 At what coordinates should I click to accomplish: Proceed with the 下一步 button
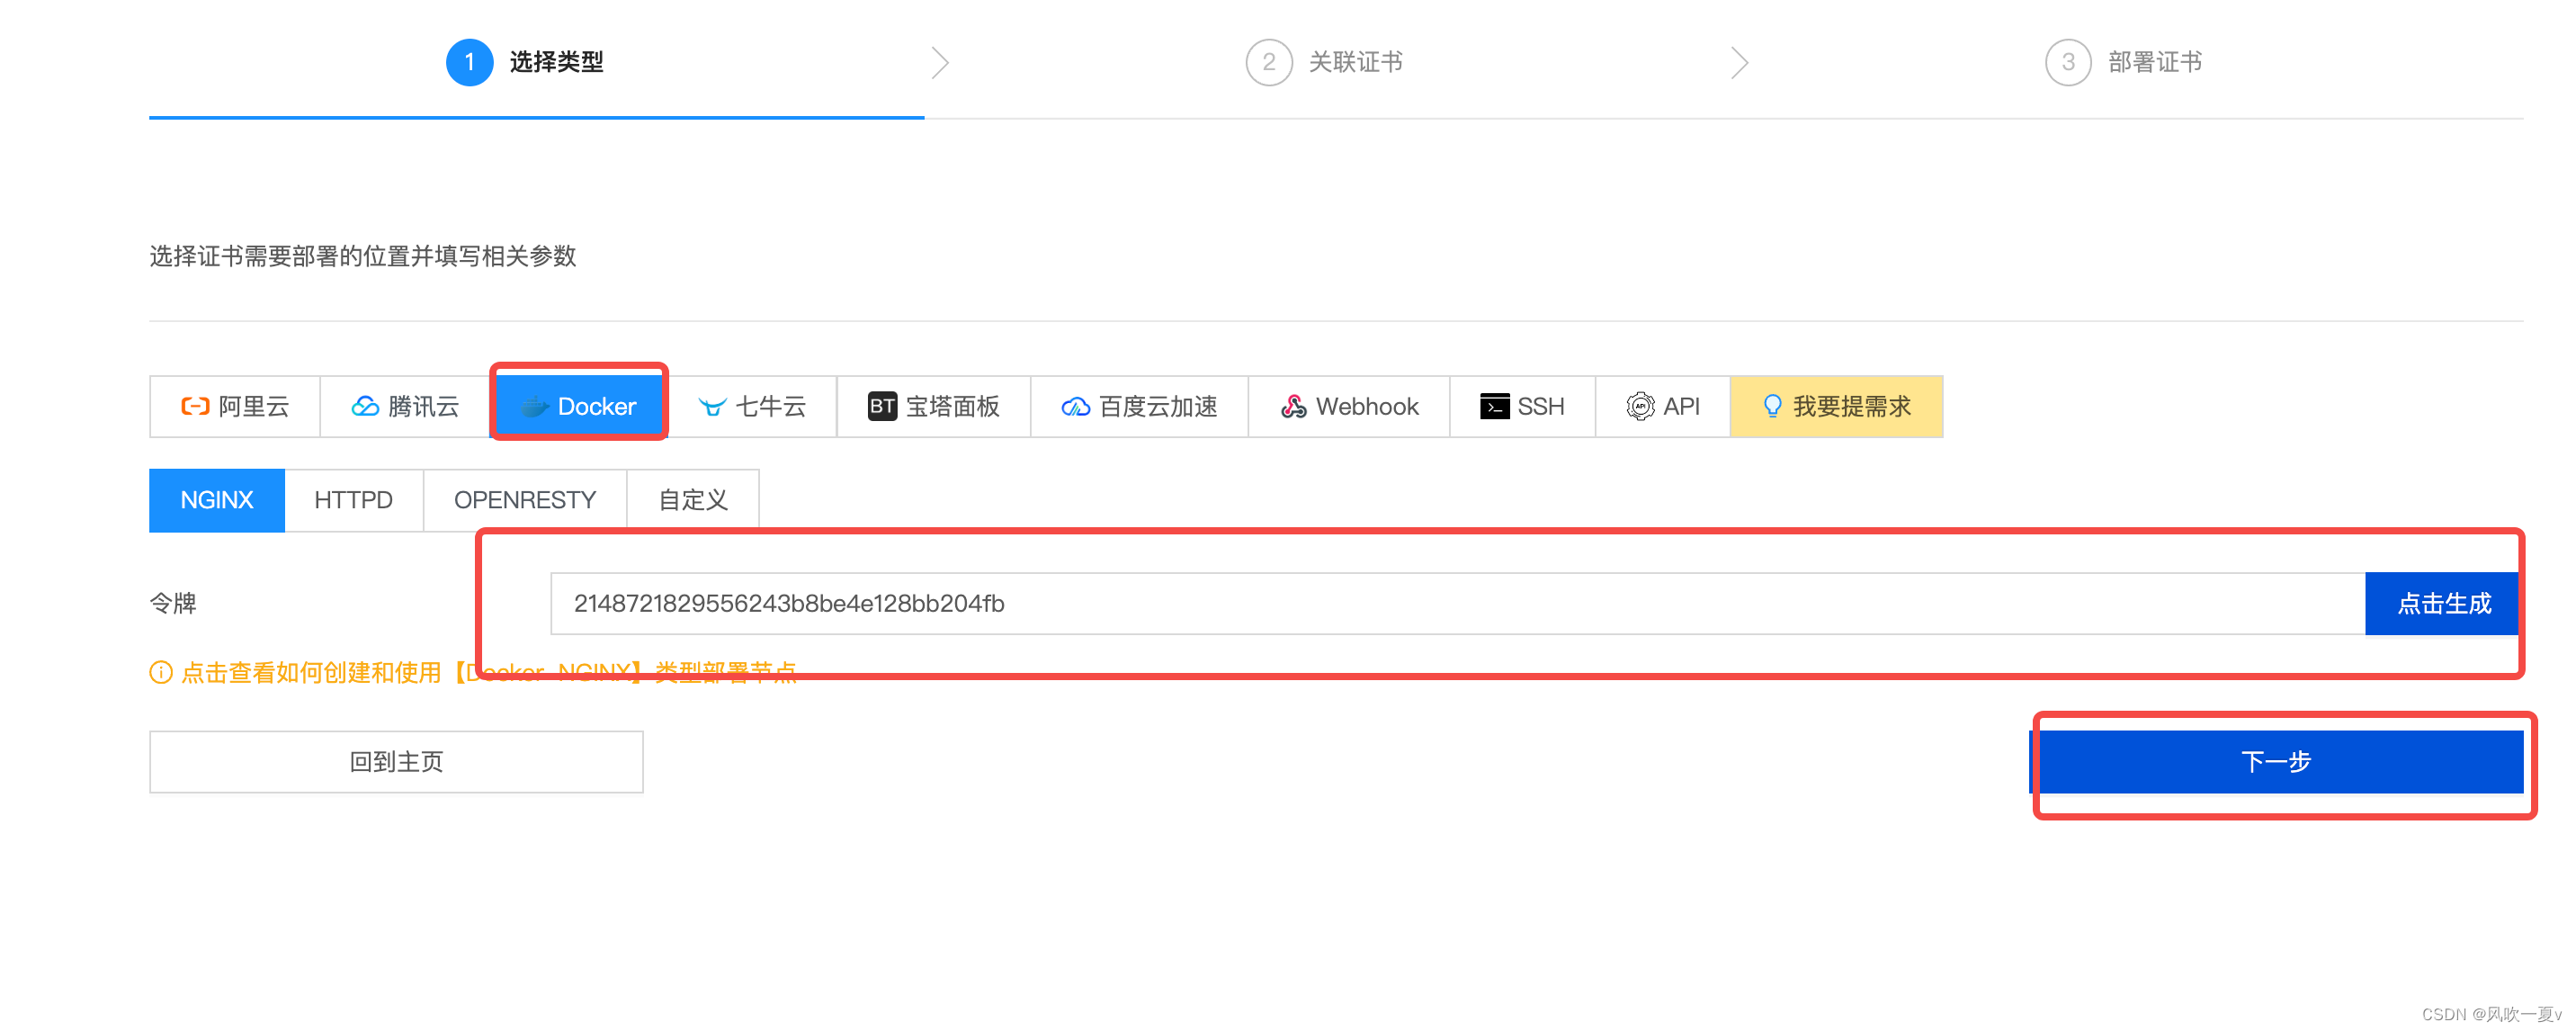(x=2277, y=762)
